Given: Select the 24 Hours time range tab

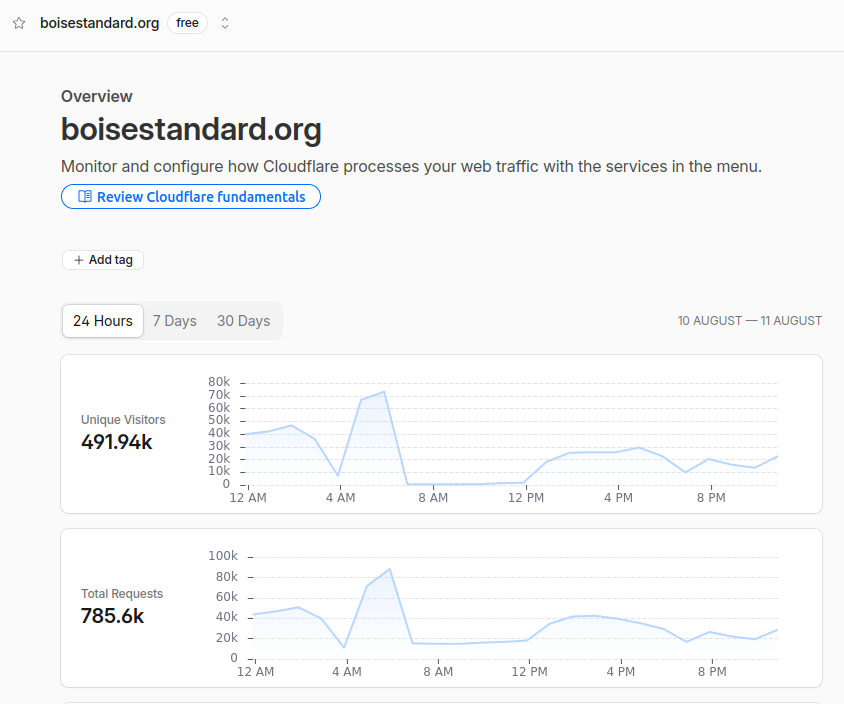Looking at the screenshot, I should pyautogui.click(x=103, y=321).
